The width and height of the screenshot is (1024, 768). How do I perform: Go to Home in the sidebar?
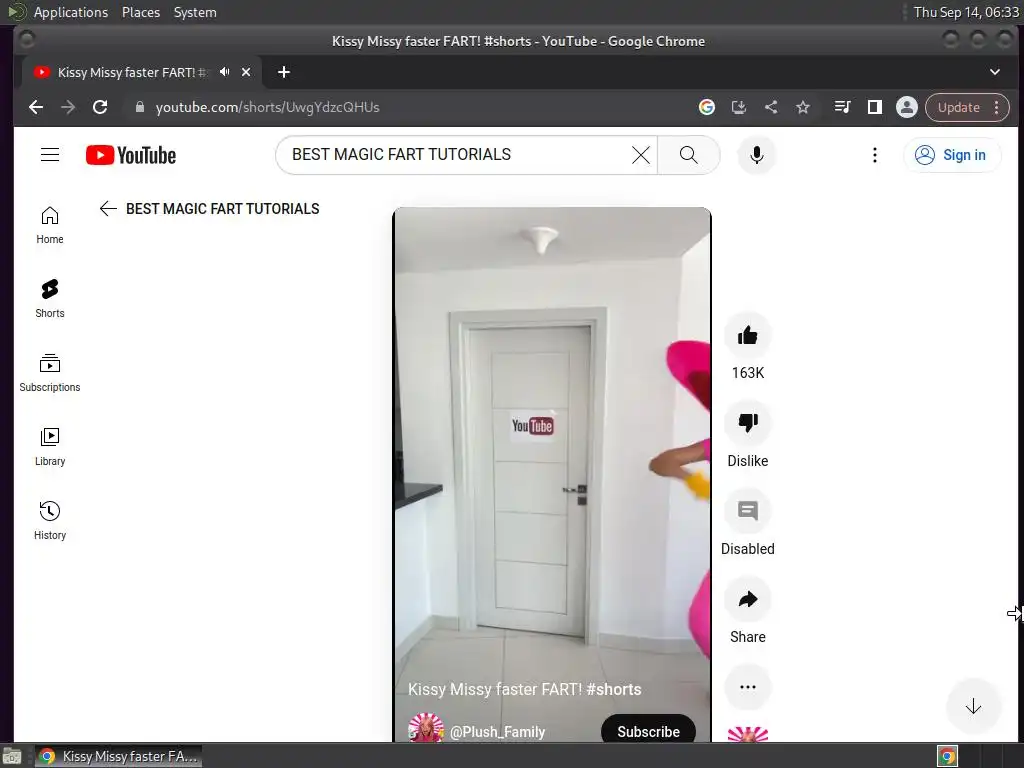(50, 225)
